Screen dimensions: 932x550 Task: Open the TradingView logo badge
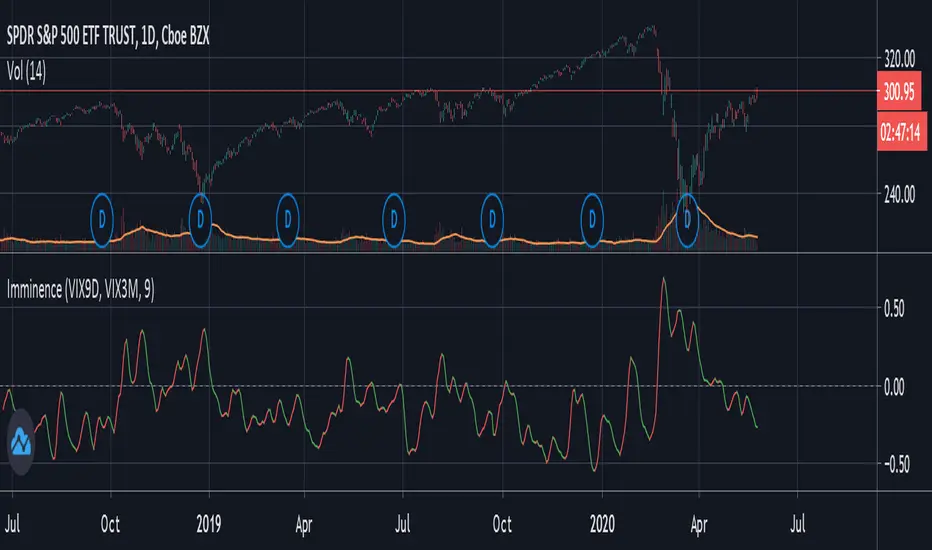tap(21, 442)
